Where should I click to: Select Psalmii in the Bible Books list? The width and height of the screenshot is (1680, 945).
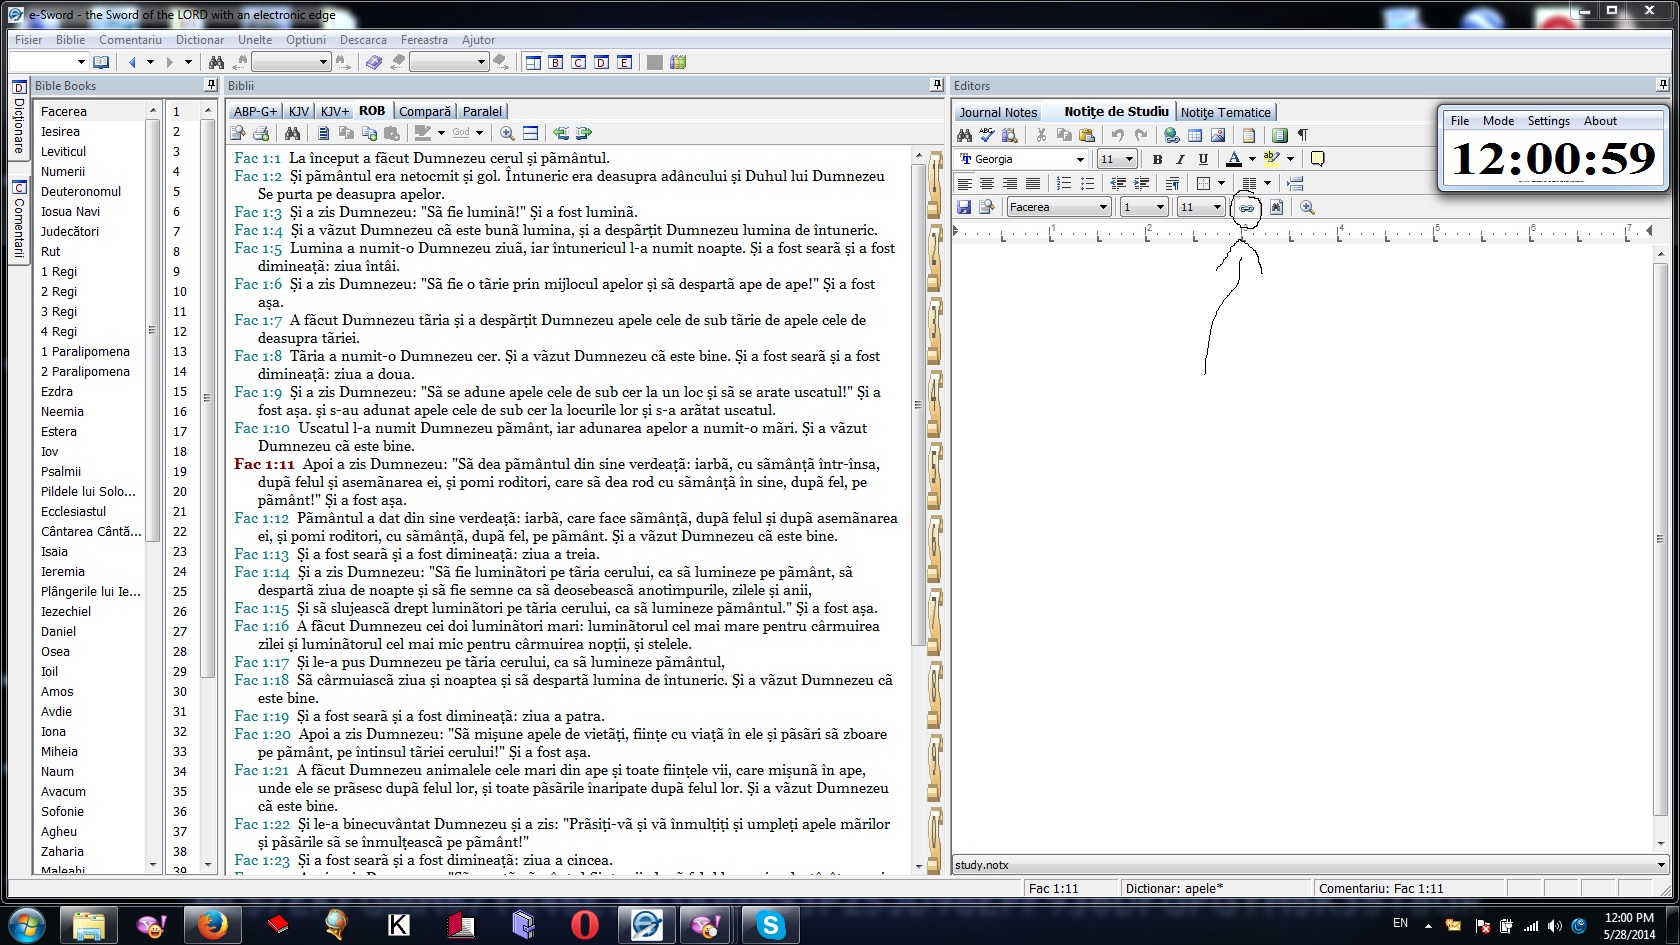coord(61,471)
